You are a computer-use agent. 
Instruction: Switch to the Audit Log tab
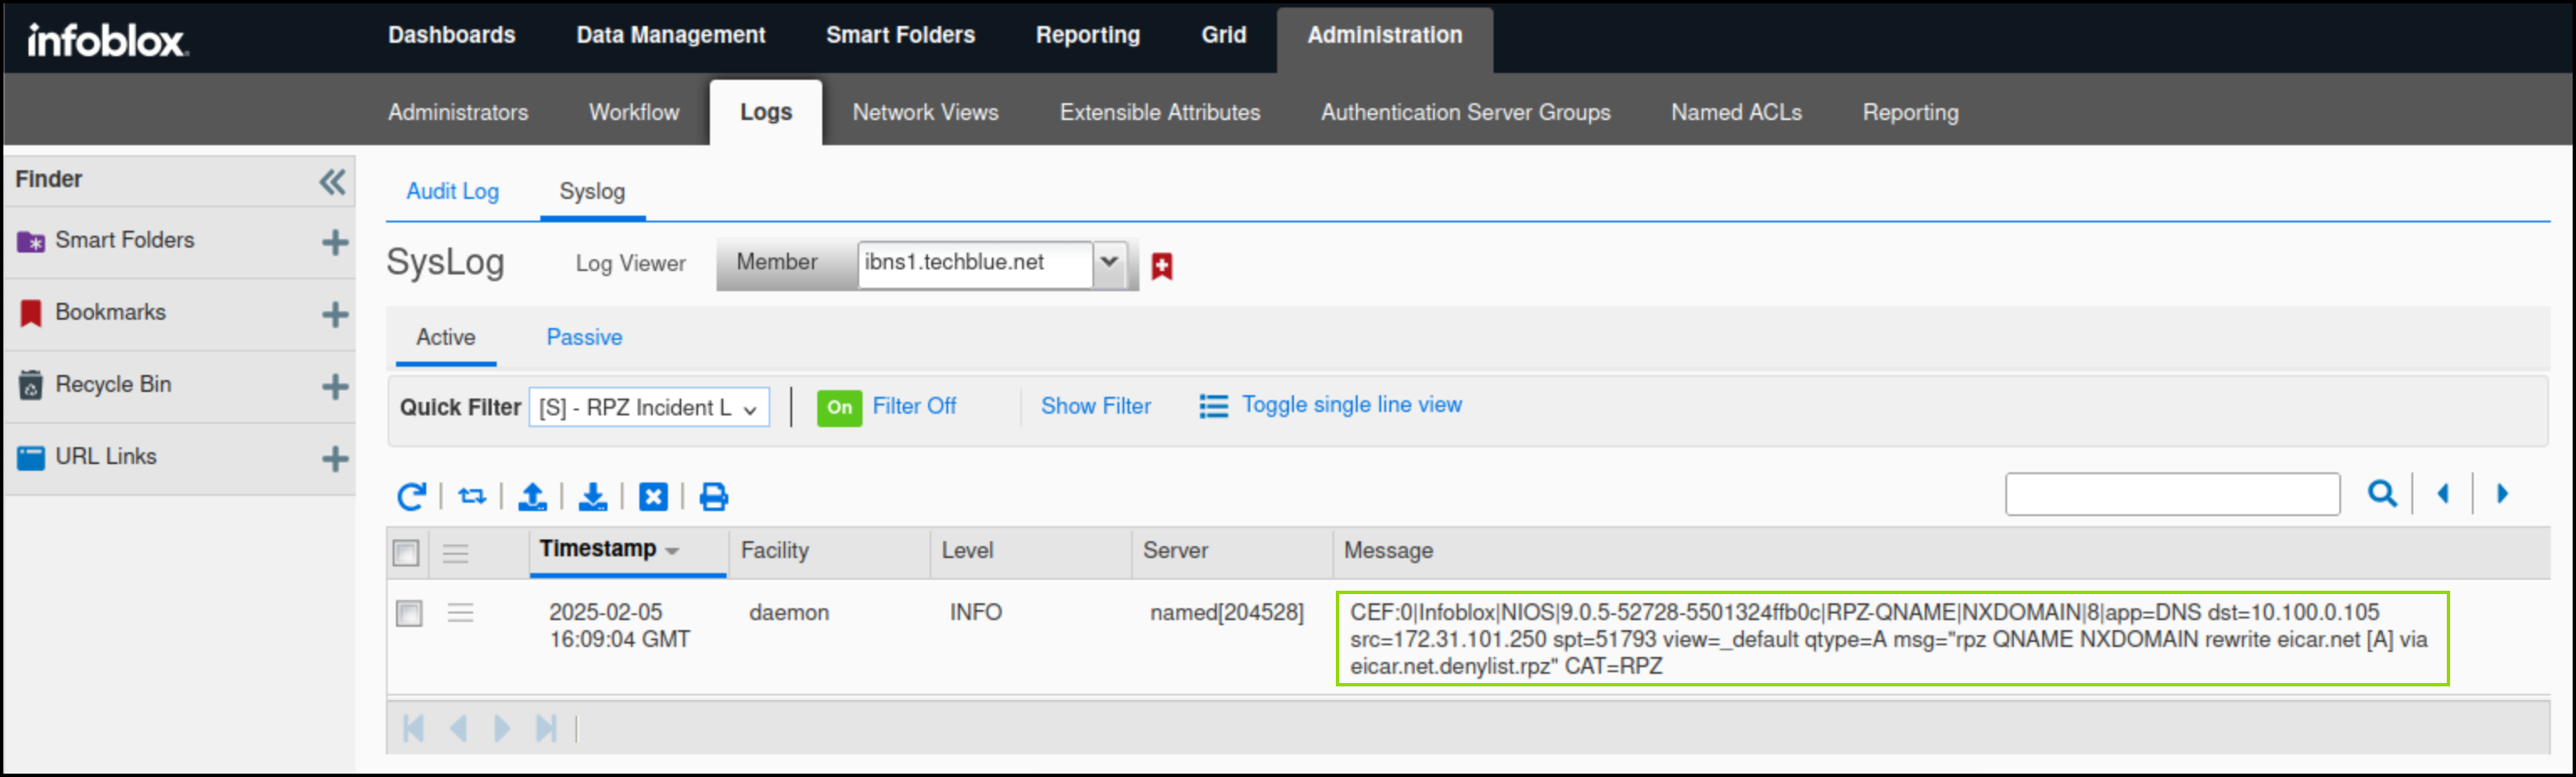click(x=452, y=191)
